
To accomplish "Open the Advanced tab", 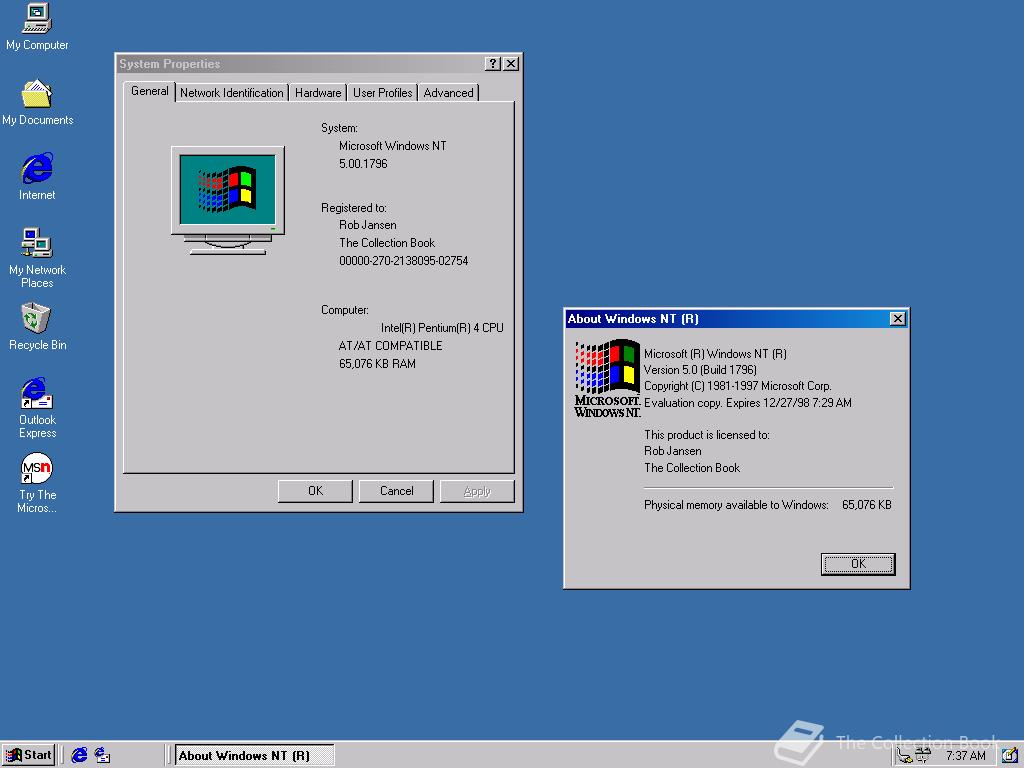I will pyautogui.click(x=449, y=93).
